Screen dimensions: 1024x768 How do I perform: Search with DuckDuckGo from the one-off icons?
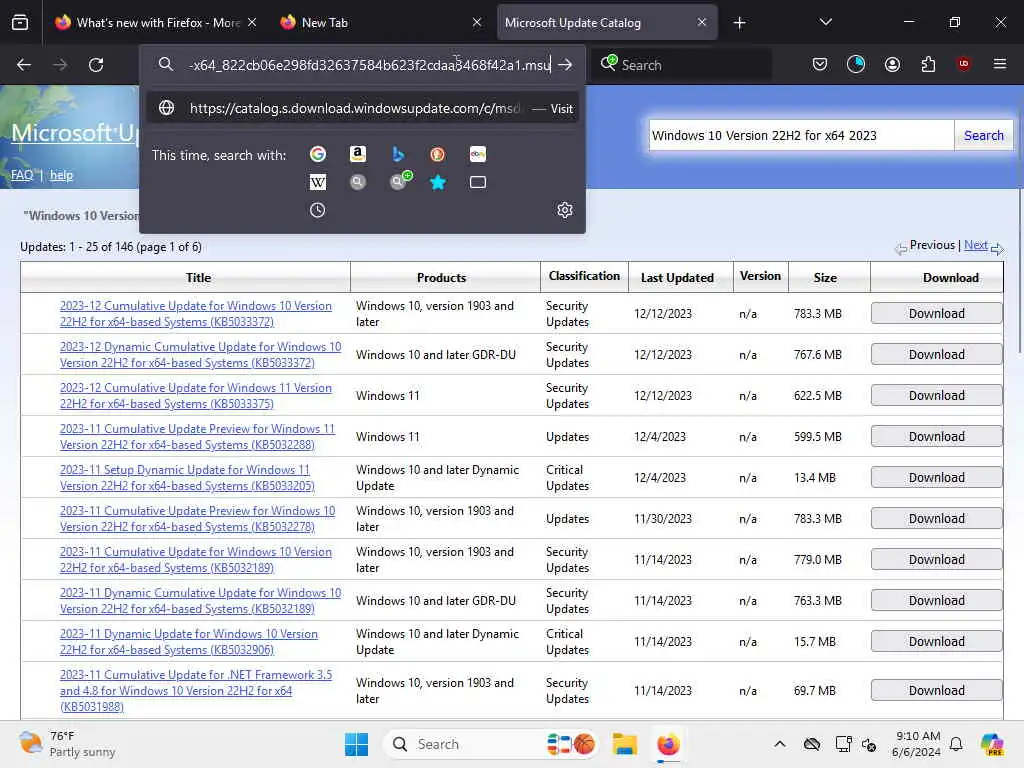438,154
